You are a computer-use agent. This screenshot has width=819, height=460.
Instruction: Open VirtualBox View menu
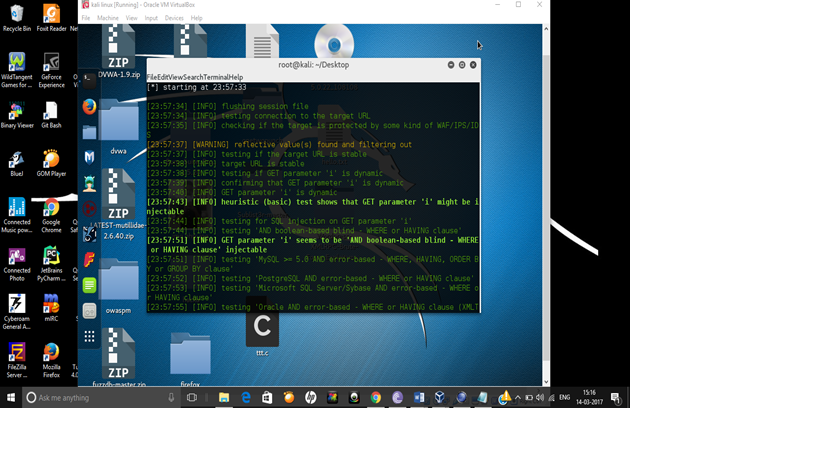coord(131,18)
